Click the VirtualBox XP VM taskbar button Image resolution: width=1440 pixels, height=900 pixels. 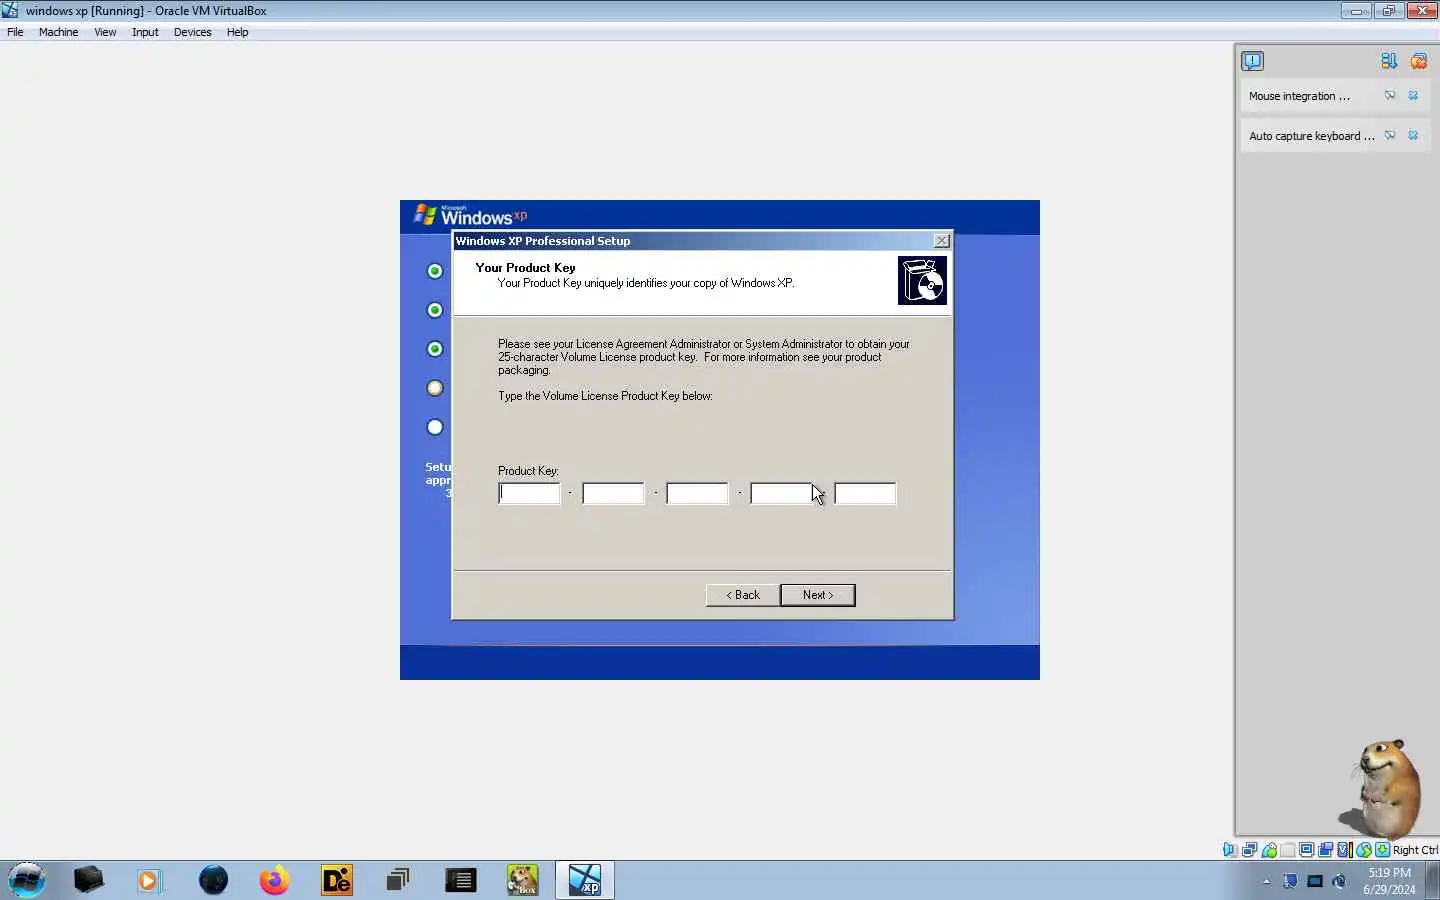(x=585, y=880)
